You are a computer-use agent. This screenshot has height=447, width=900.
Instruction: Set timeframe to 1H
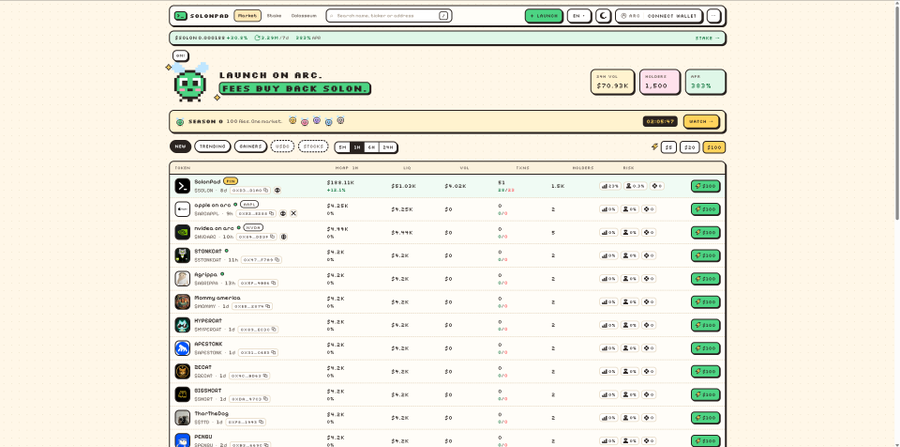[357, 147]
